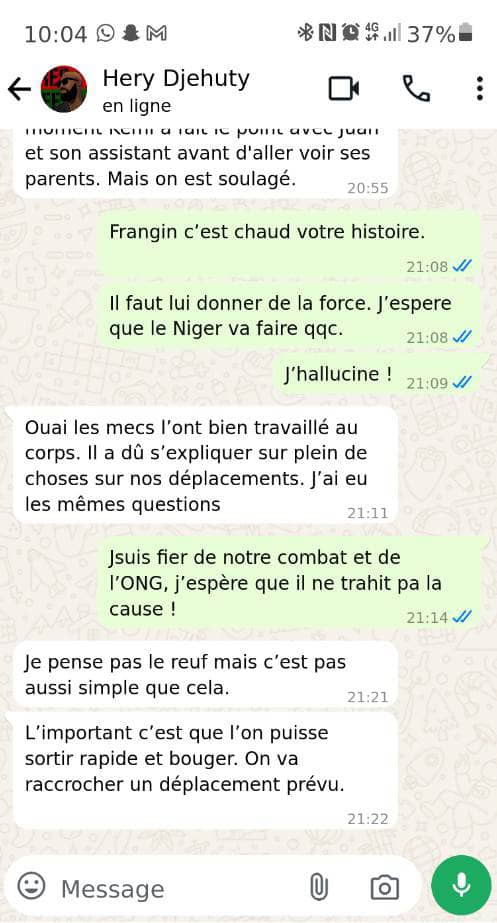Open Hery Djehuty's profile picture

[x=64, y=89]
